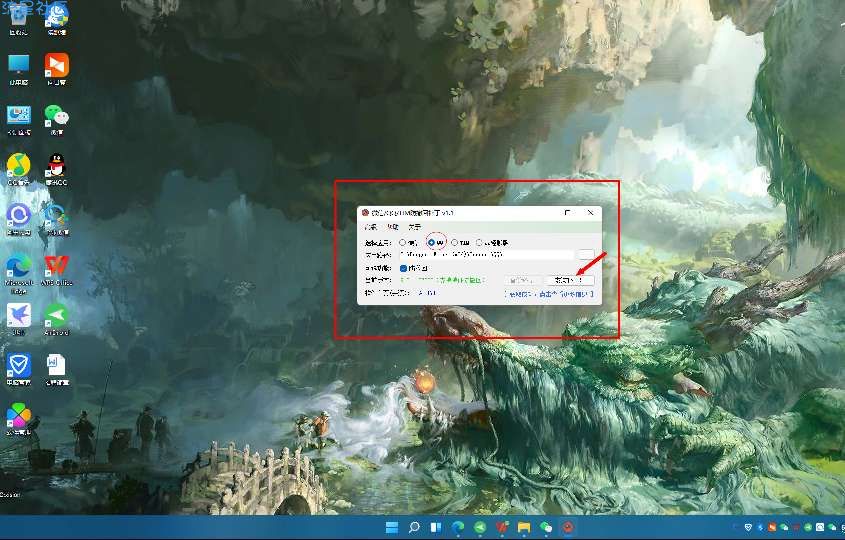Viewport: 845px width, 540px height.
Task: Switch to WPS Office in the taskbar
Action: pyautogui.click(x=502, y=527)
